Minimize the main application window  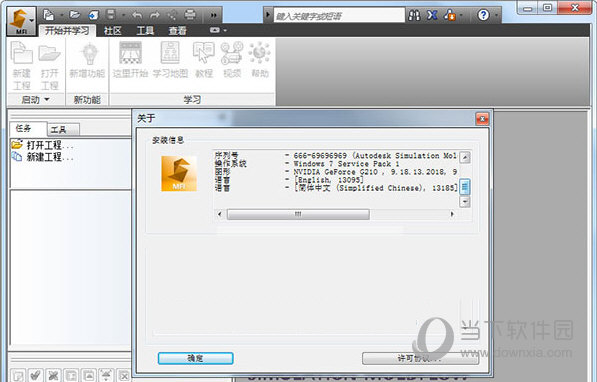tap(528, 8)
